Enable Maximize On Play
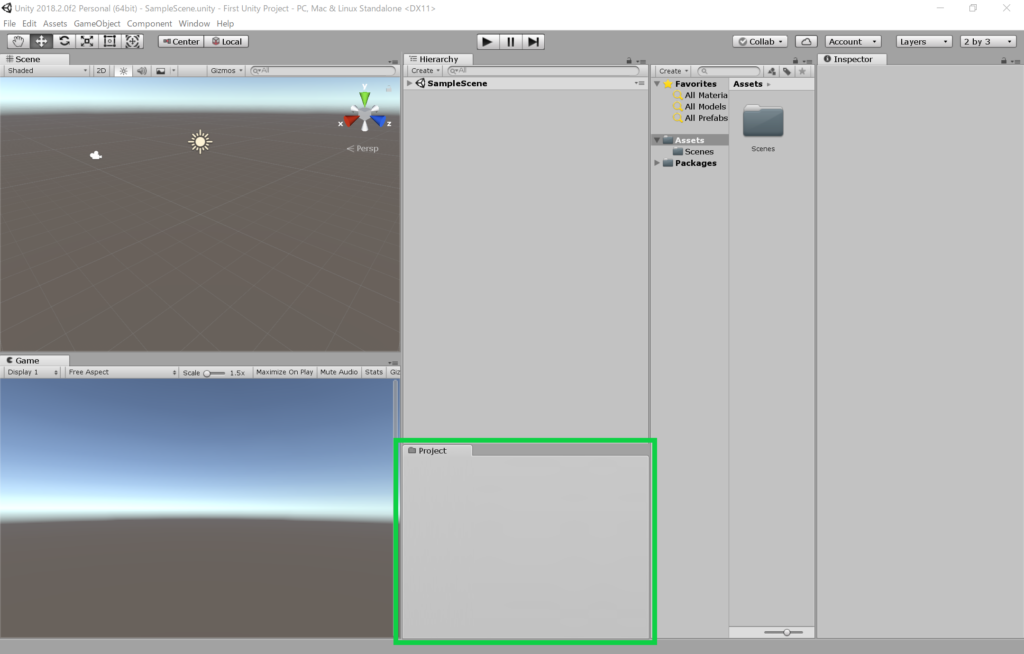 (284, 372)
